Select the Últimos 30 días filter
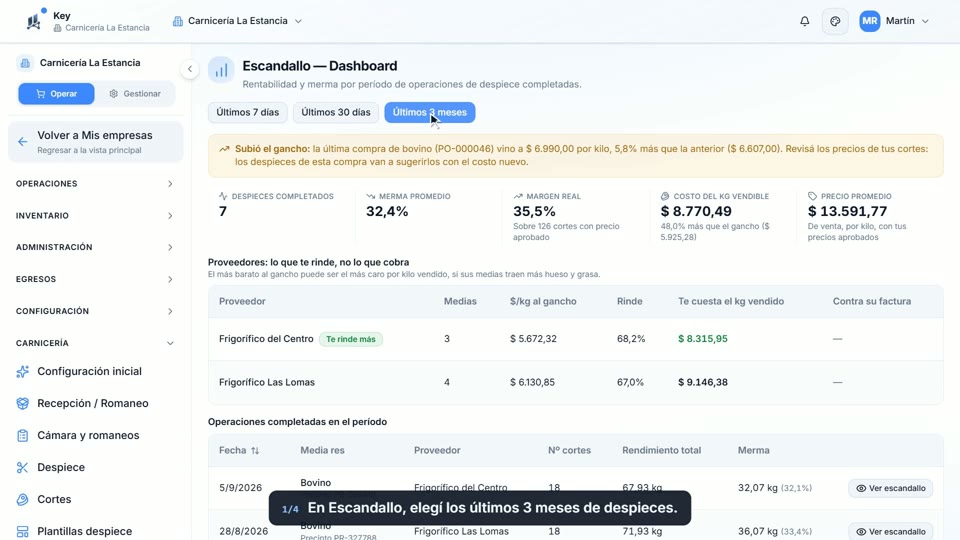This screenshot has height=540, width=960. coord(336,113)
